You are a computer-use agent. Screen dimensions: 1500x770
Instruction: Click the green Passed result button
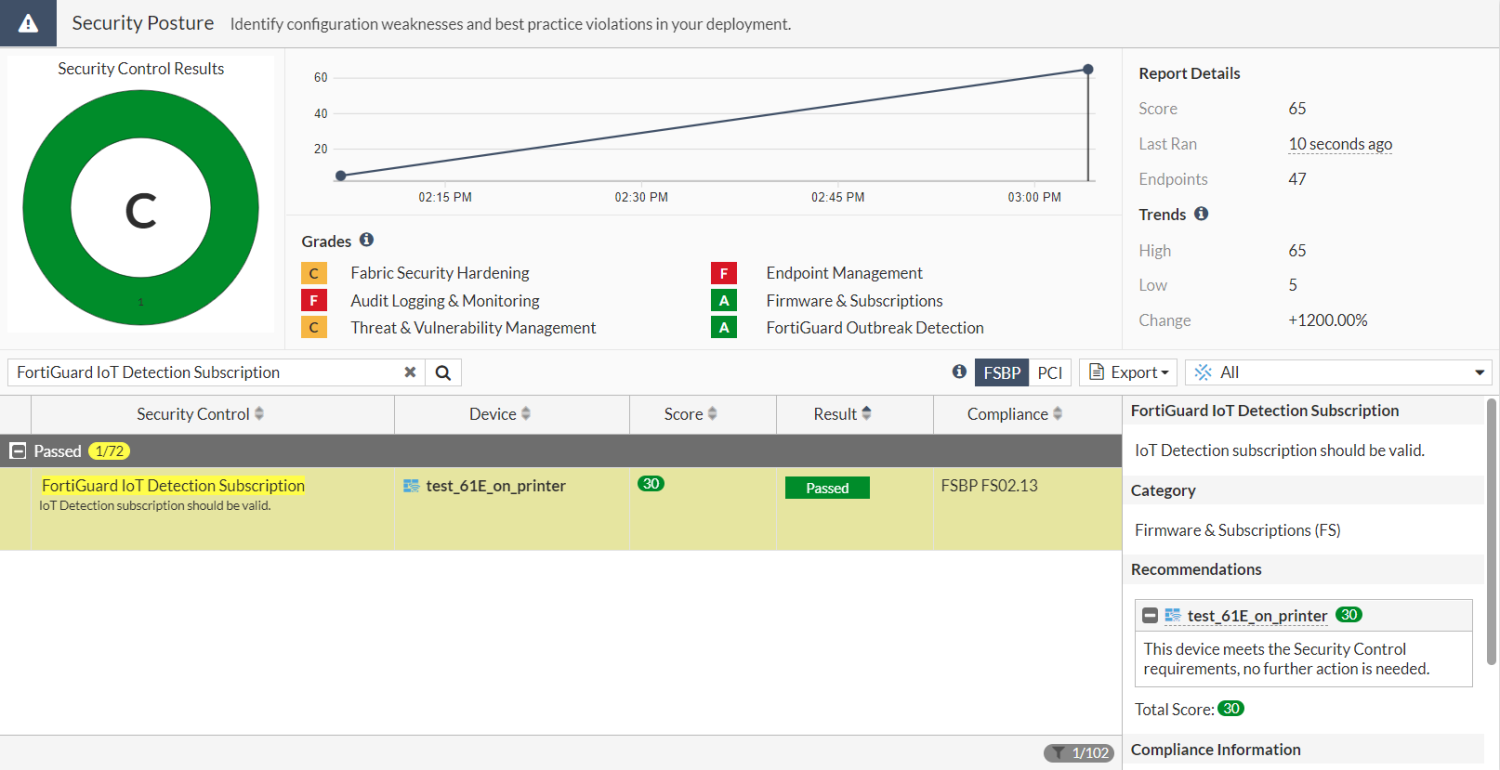(827, 488)
